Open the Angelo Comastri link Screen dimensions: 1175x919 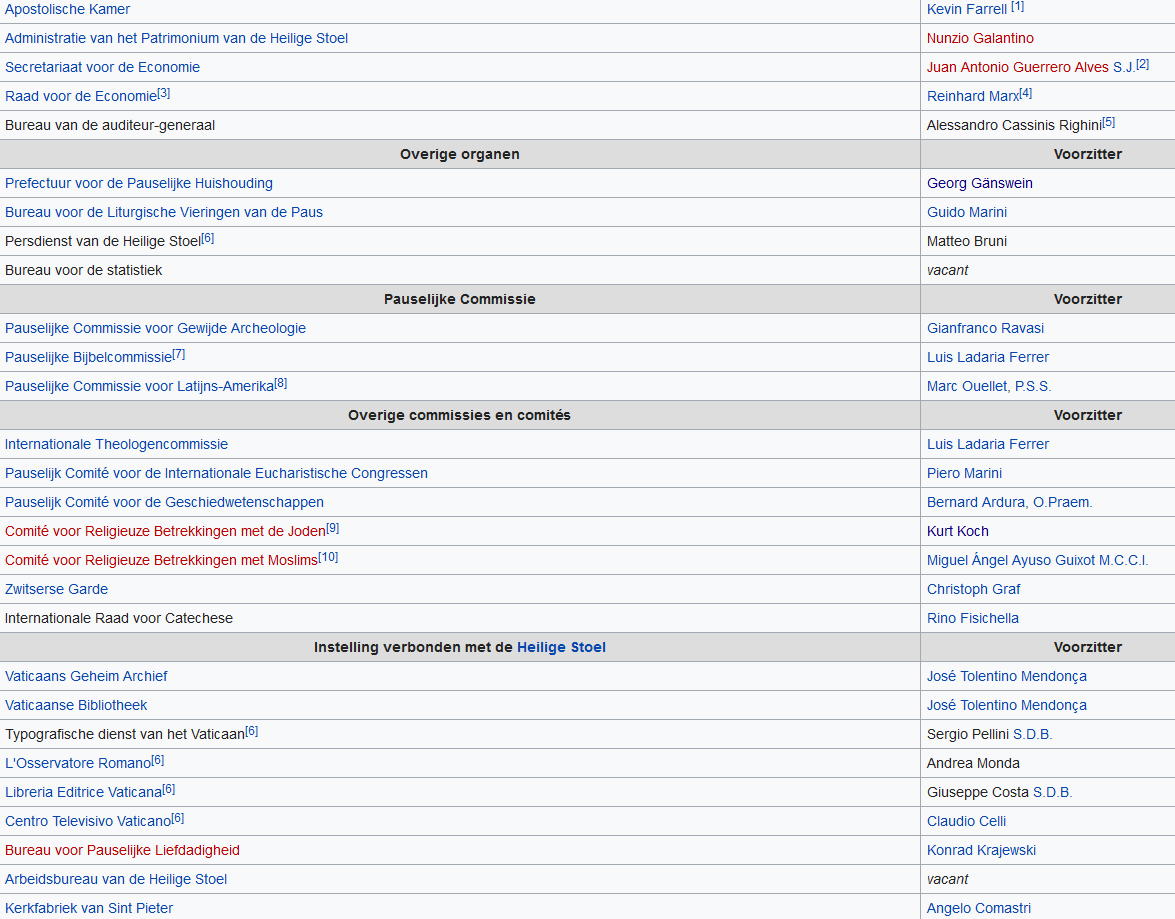979,909
